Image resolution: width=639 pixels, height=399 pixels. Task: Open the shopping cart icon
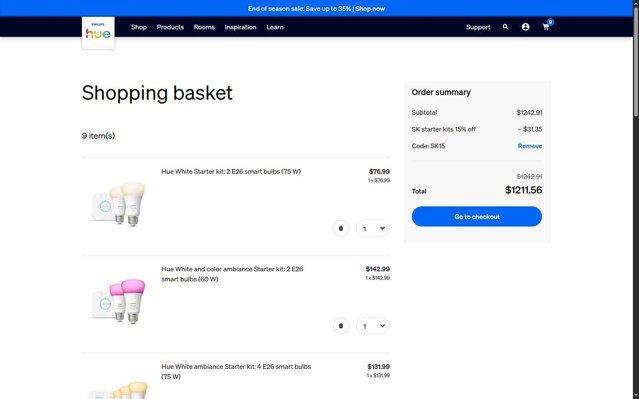pos(546,27)
